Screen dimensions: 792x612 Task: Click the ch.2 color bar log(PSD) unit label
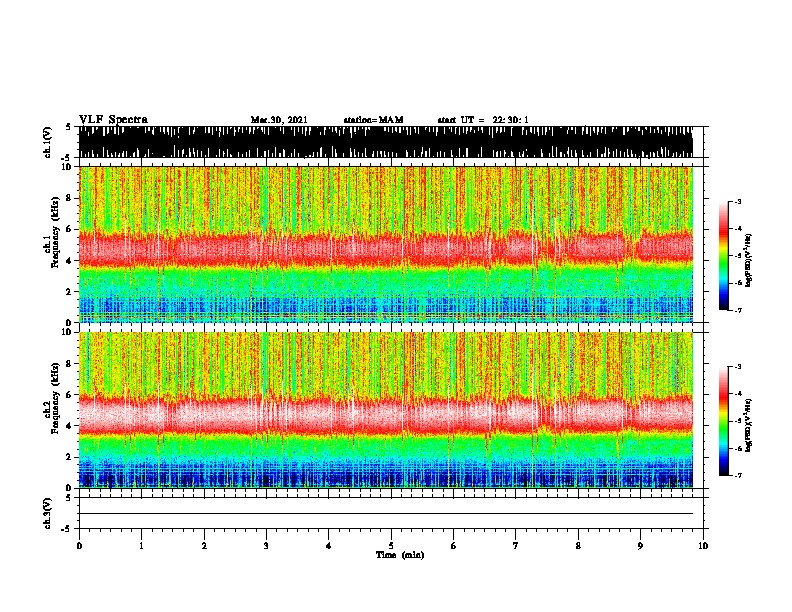[x=749, y=425]
